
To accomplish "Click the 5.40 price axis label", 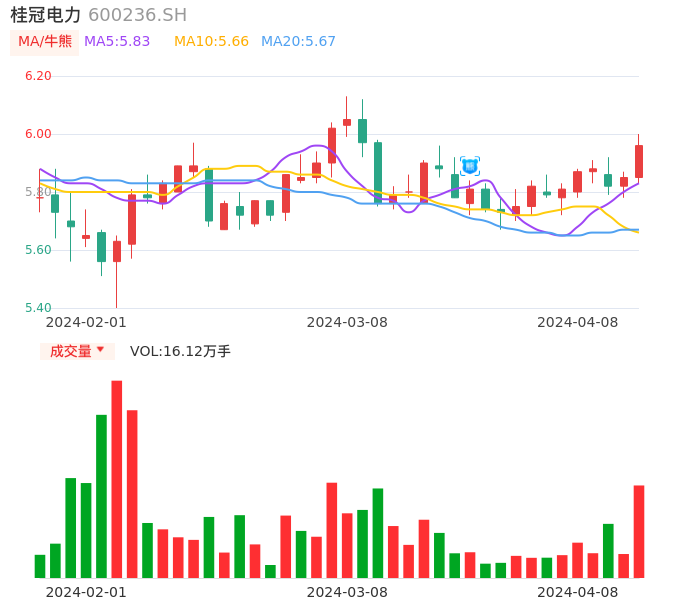I will click(38, 308).
